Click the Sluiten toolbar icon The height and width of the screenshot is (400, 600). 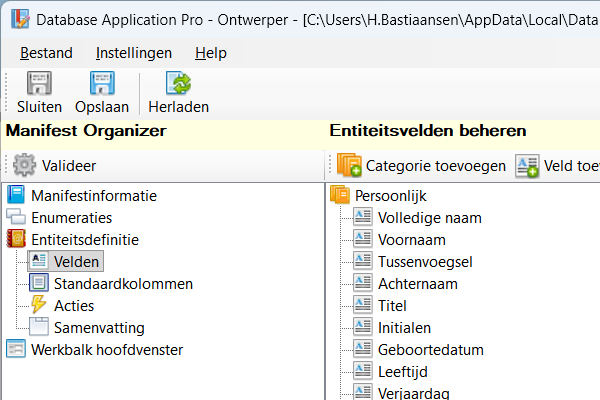[x=39, y=84]
